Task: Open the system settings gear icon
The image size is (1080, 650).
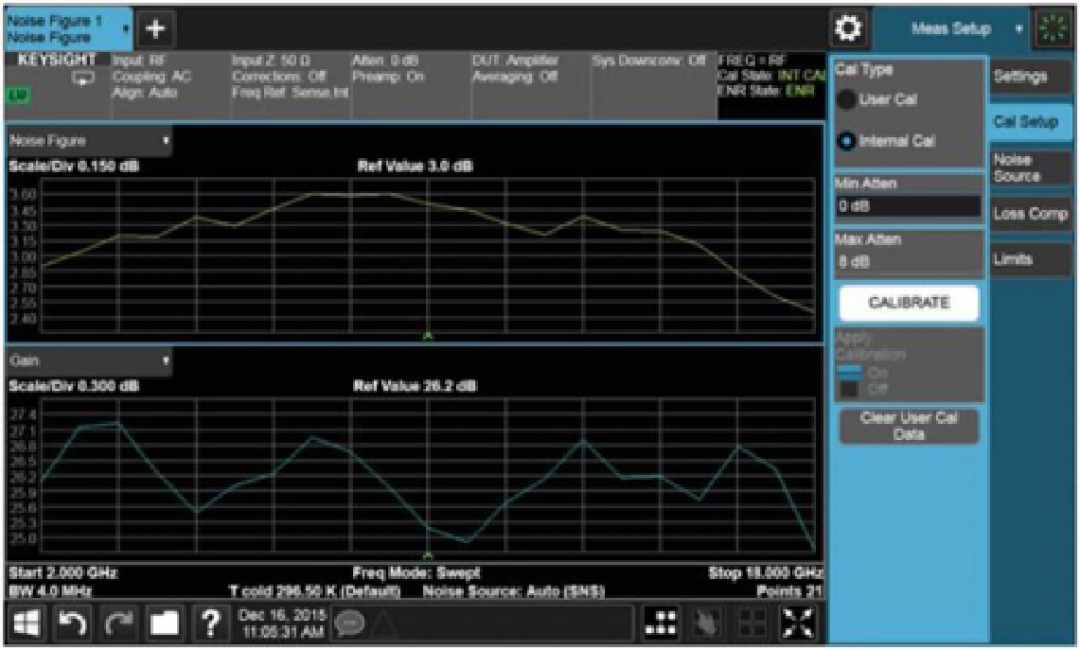Action: click(848, 28)
